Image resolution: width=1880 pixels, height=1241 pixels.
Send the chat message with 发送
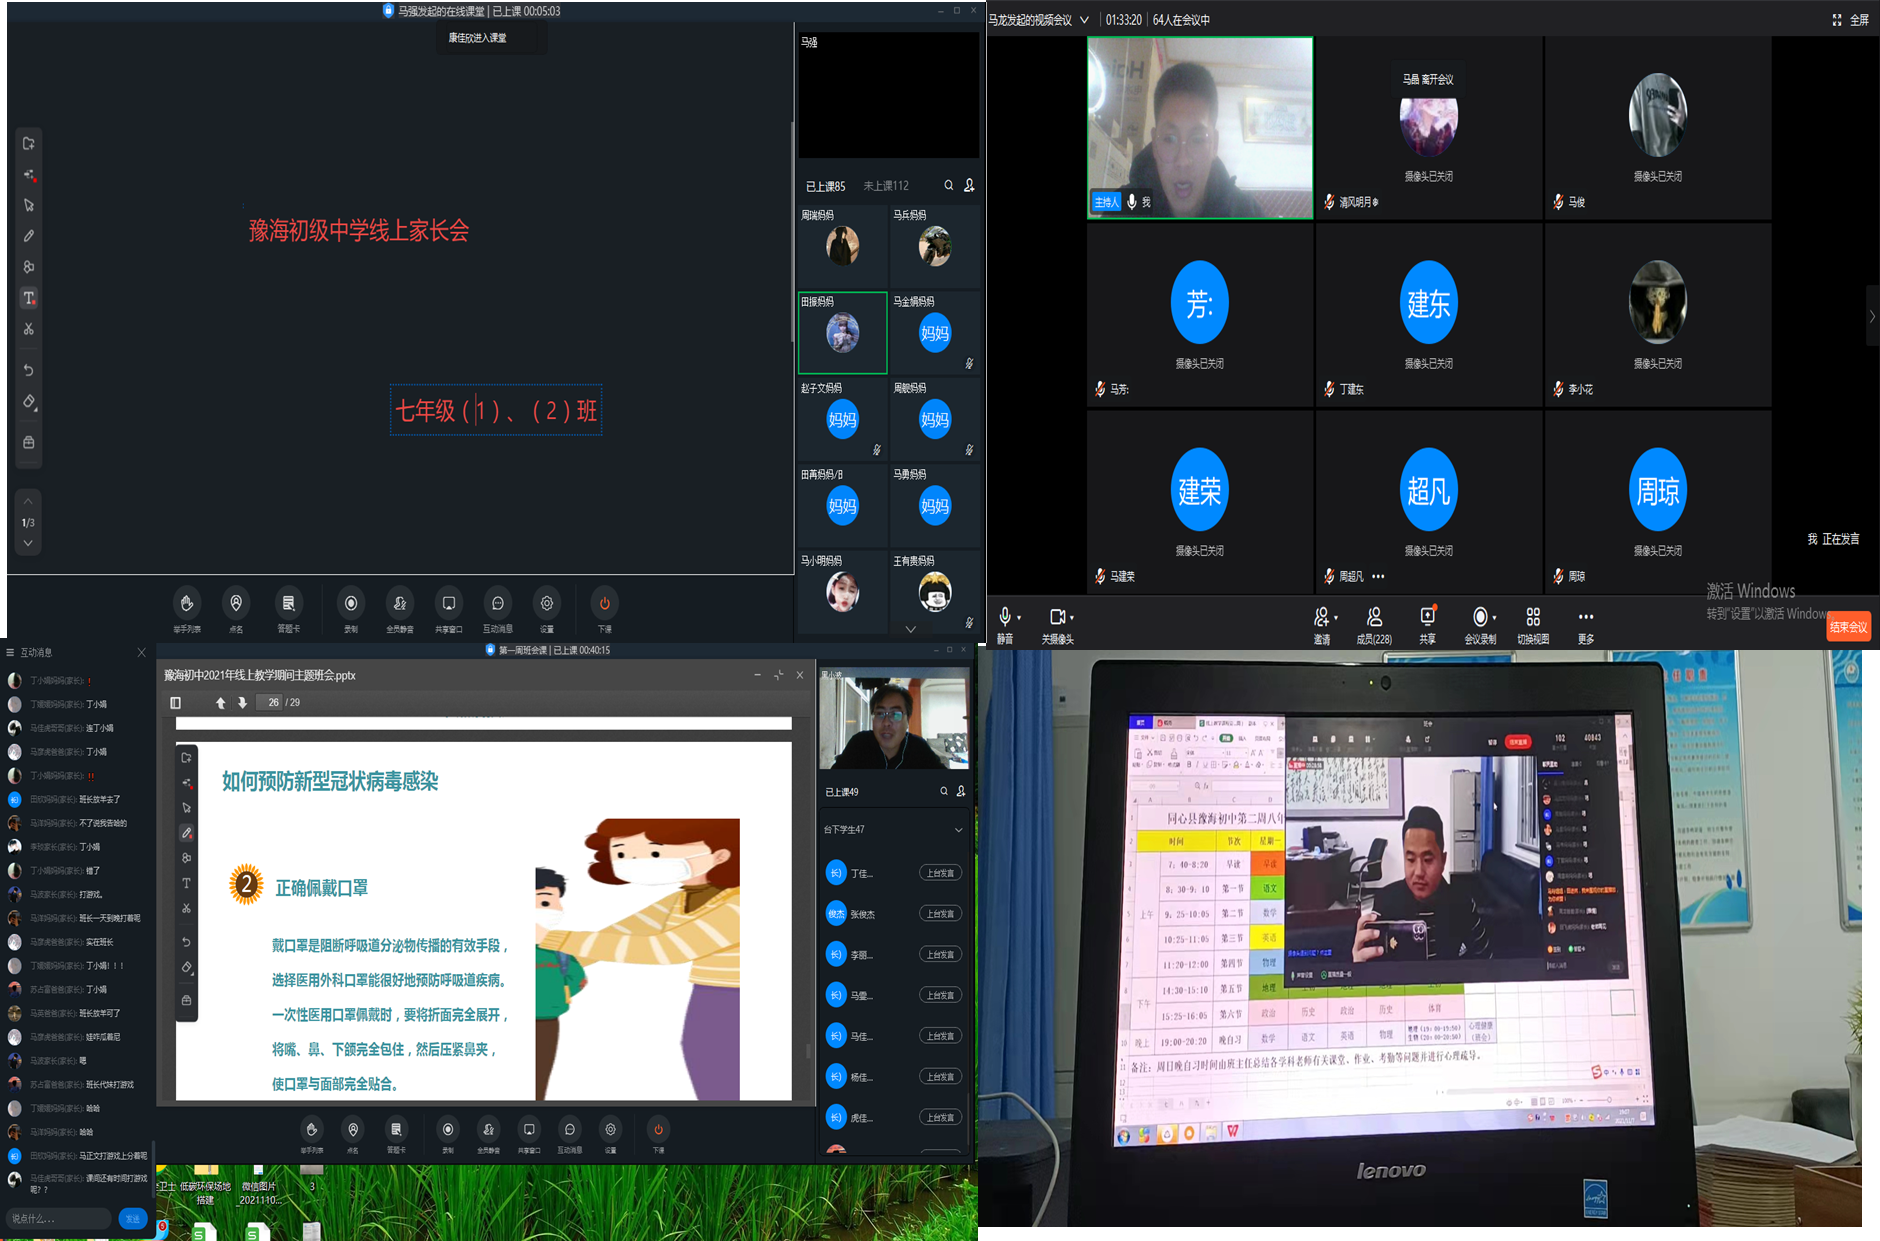(133, 1218)
